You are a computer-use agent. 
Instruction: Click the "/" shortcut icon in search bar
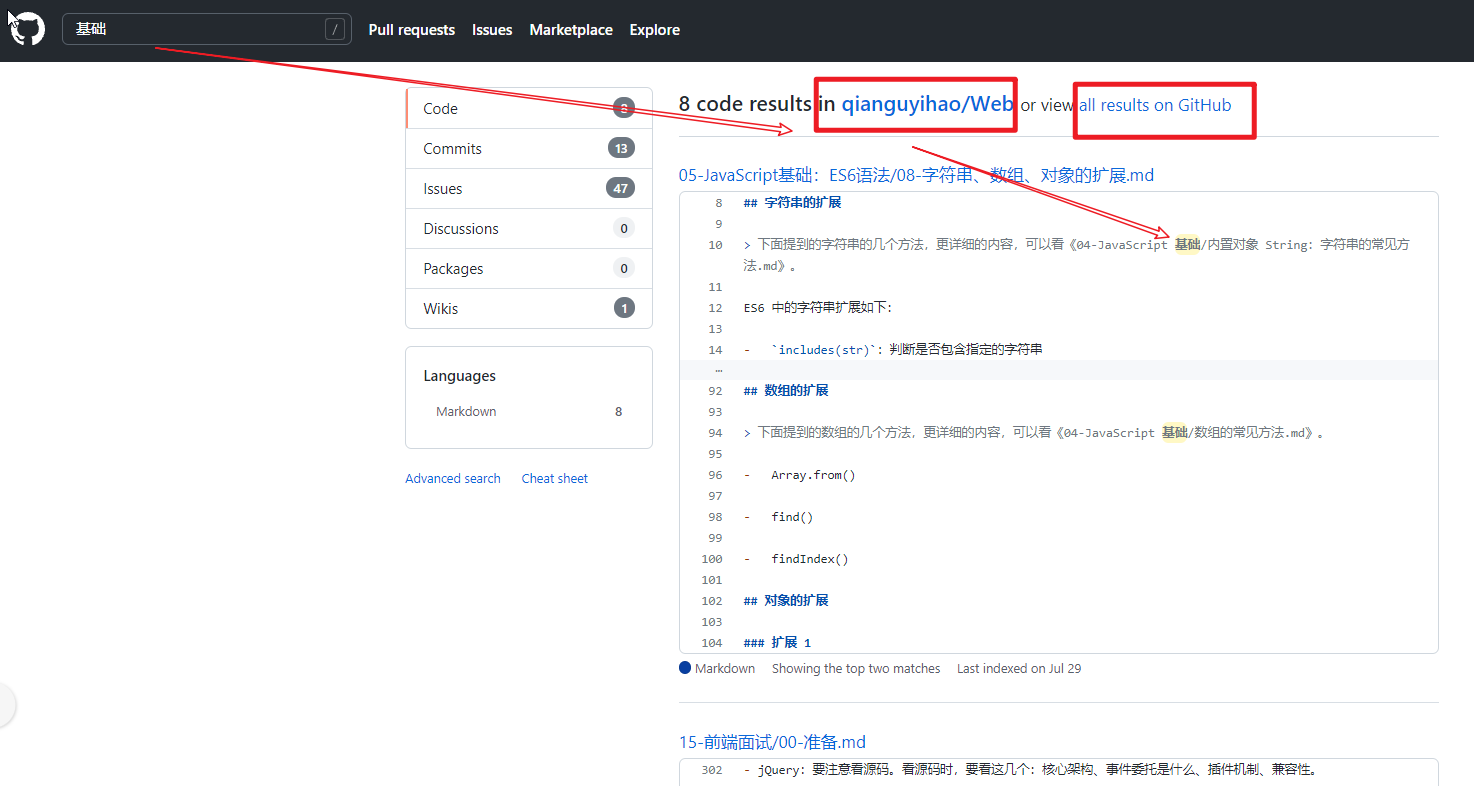[x=335, y=29]
